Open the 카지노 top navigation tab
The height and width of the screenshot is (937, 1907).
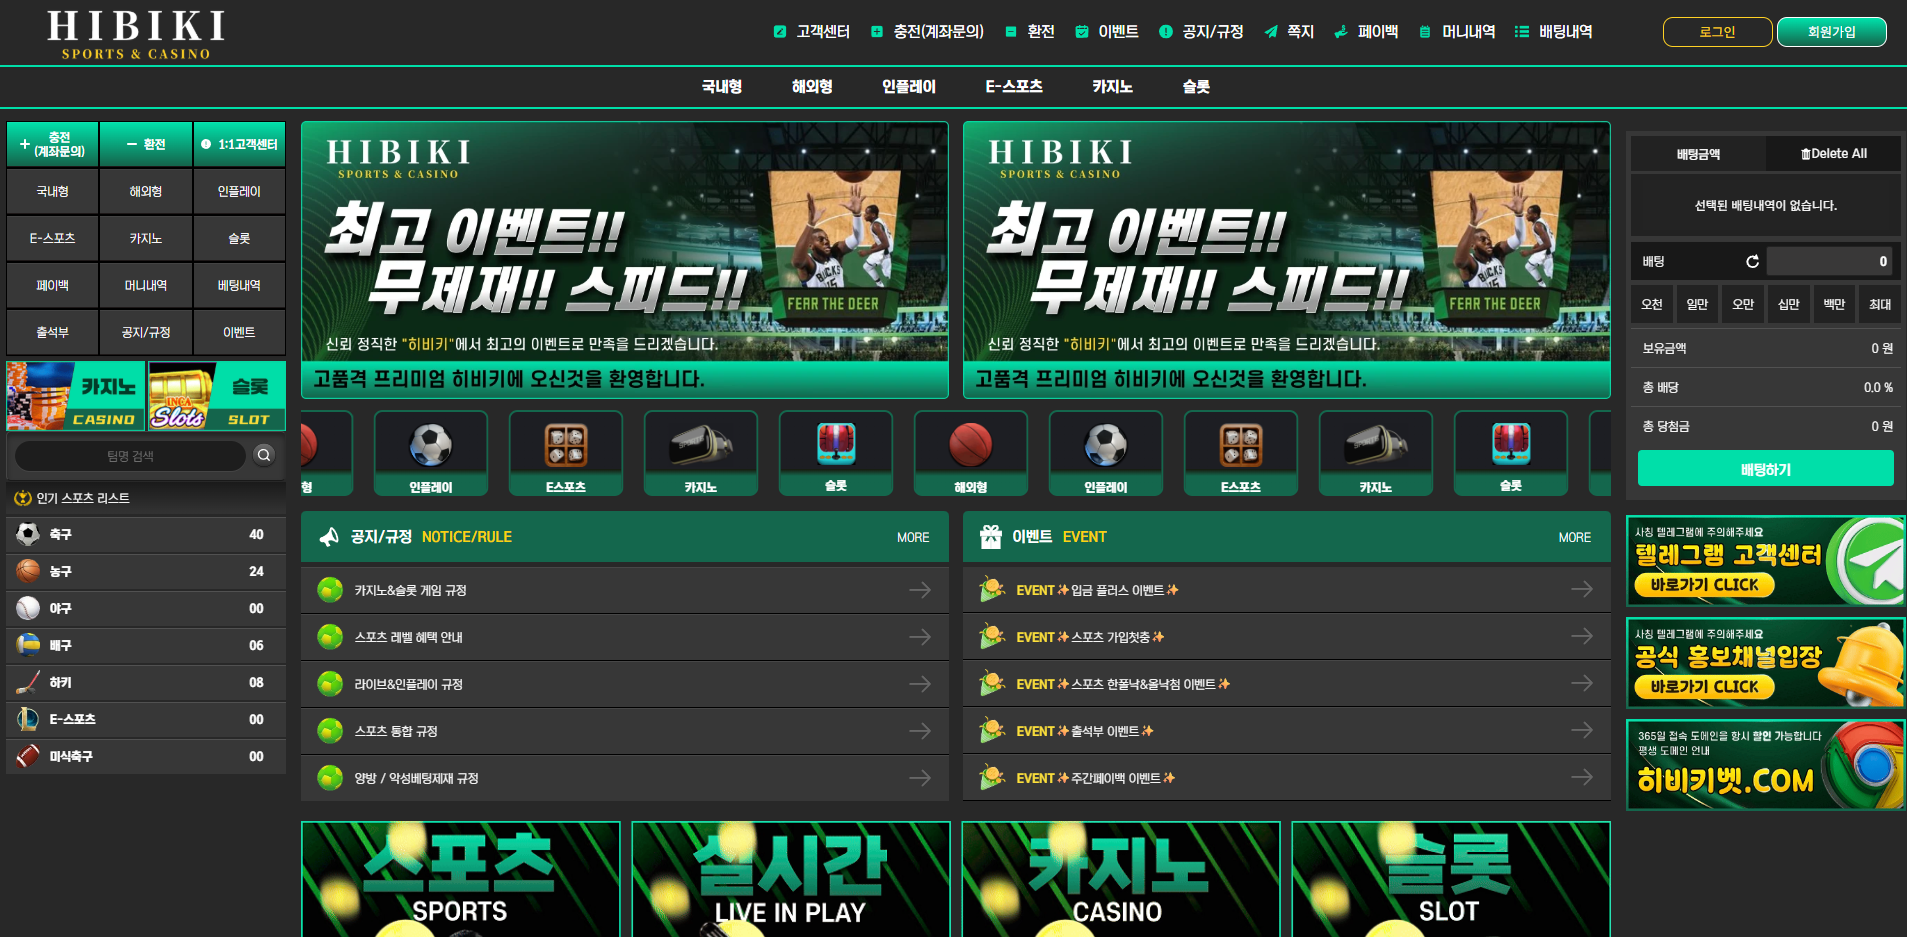1112,87
